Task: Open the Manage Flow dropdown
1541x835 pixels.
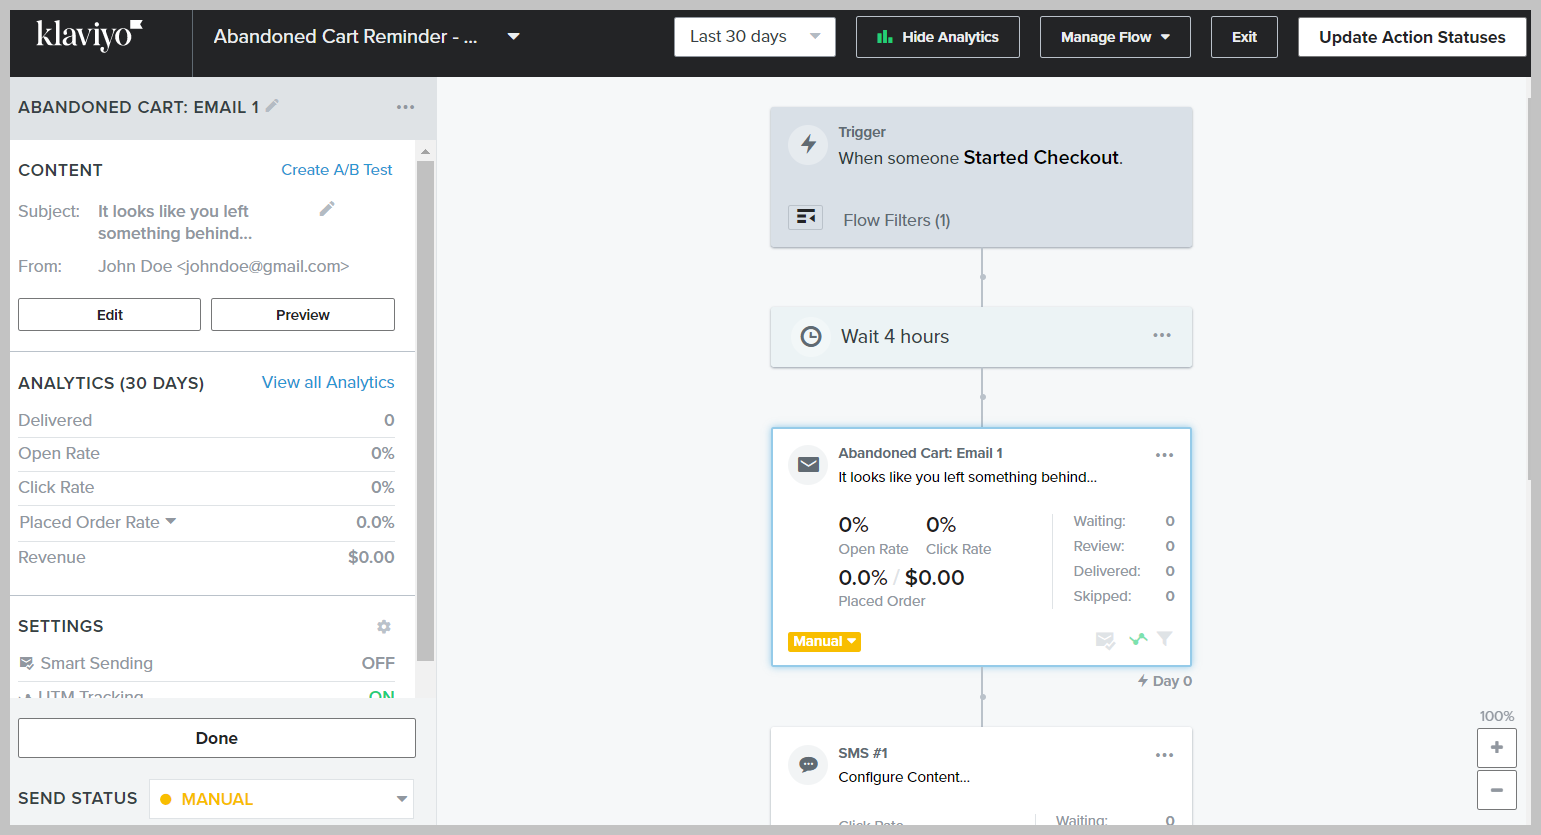Action: (1115, 37)
